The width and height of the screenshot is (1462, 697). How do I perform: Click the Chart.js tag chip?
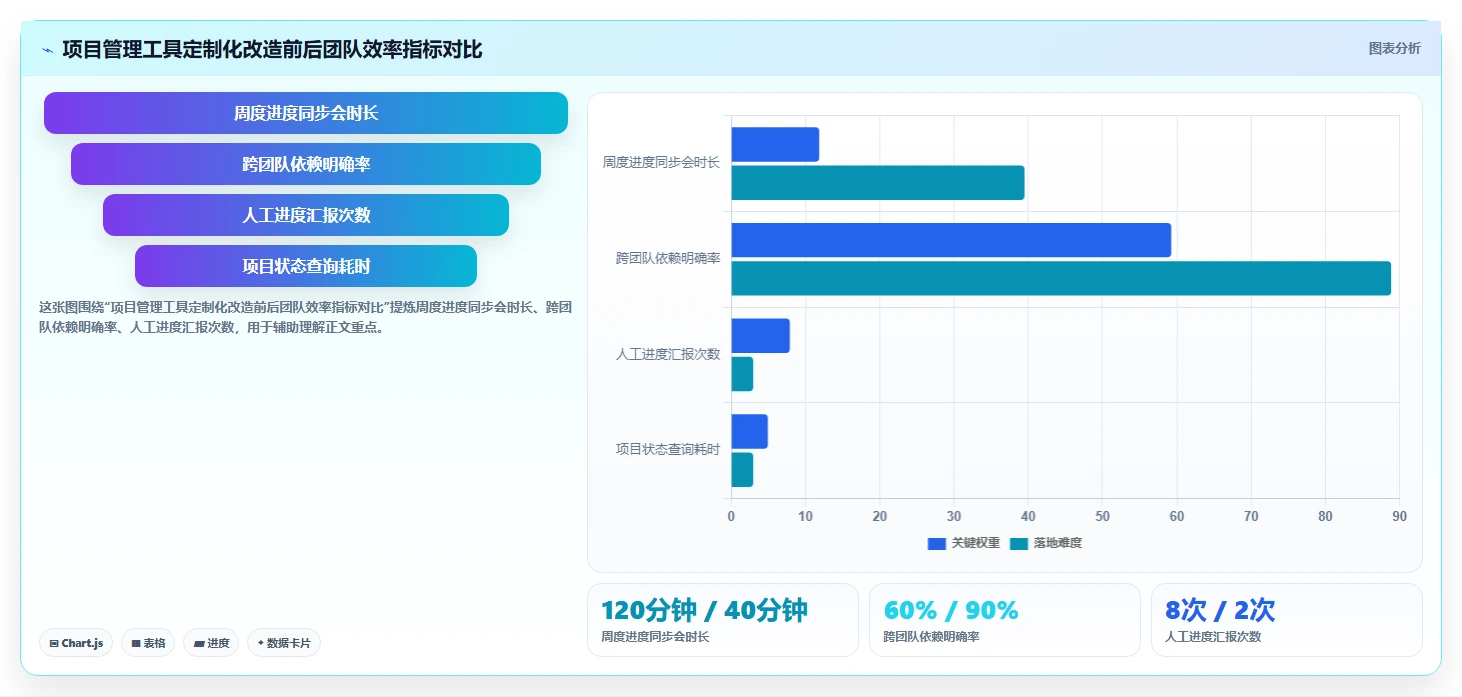(76, 643)
